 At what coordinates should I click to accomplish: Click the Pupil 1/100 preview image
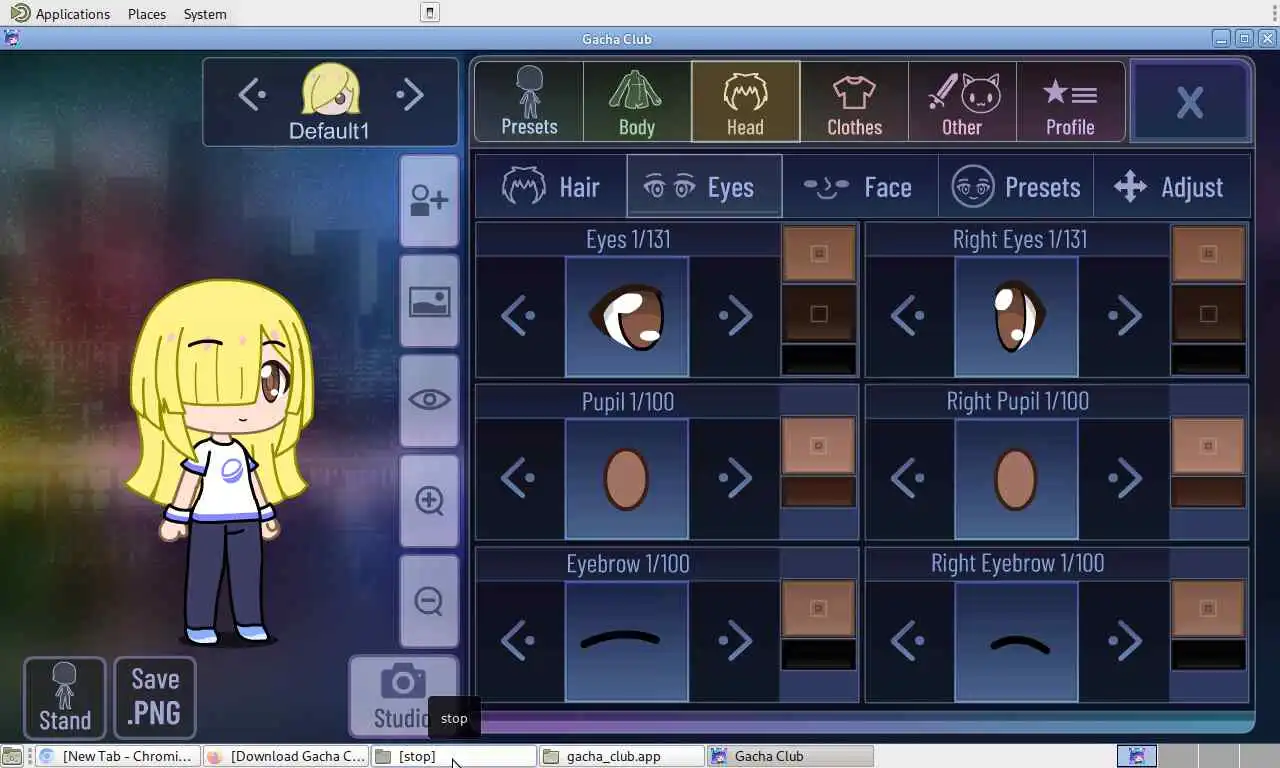627,478
